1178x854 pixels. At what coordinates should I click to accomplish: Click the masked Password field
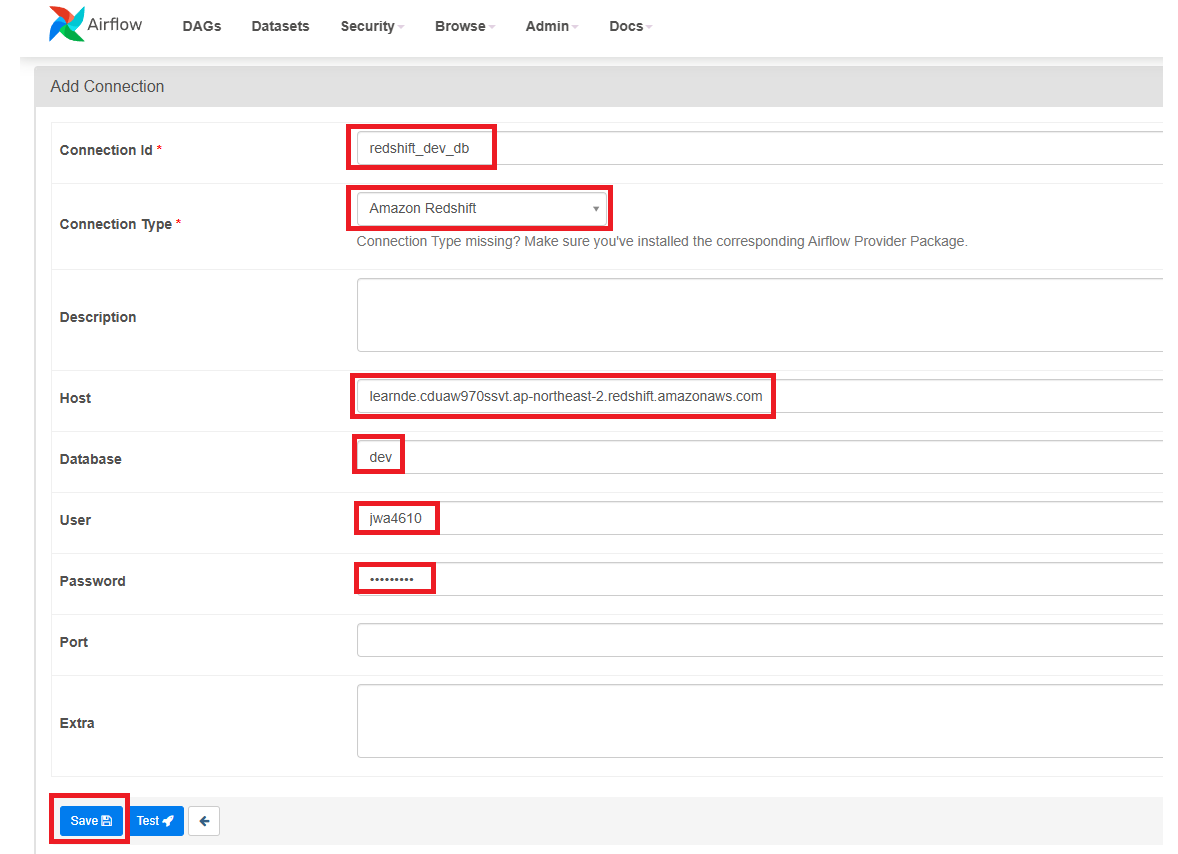(760, 579)
